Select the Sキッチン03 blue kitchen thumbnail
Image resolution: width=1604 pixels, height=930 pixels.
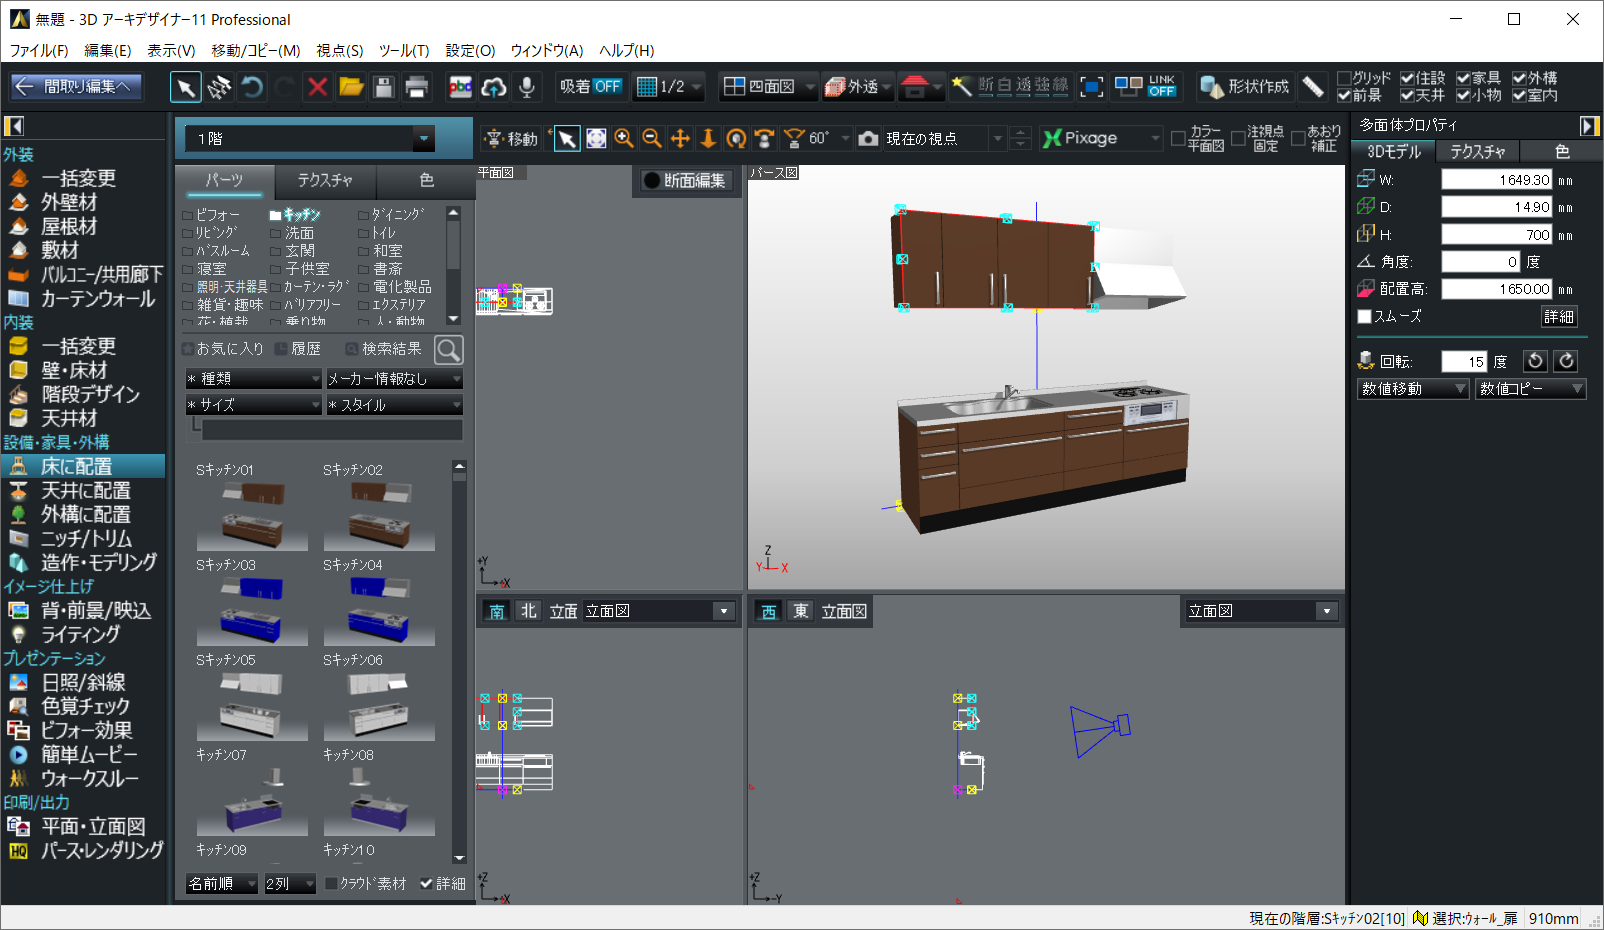(x=252, y=611)
